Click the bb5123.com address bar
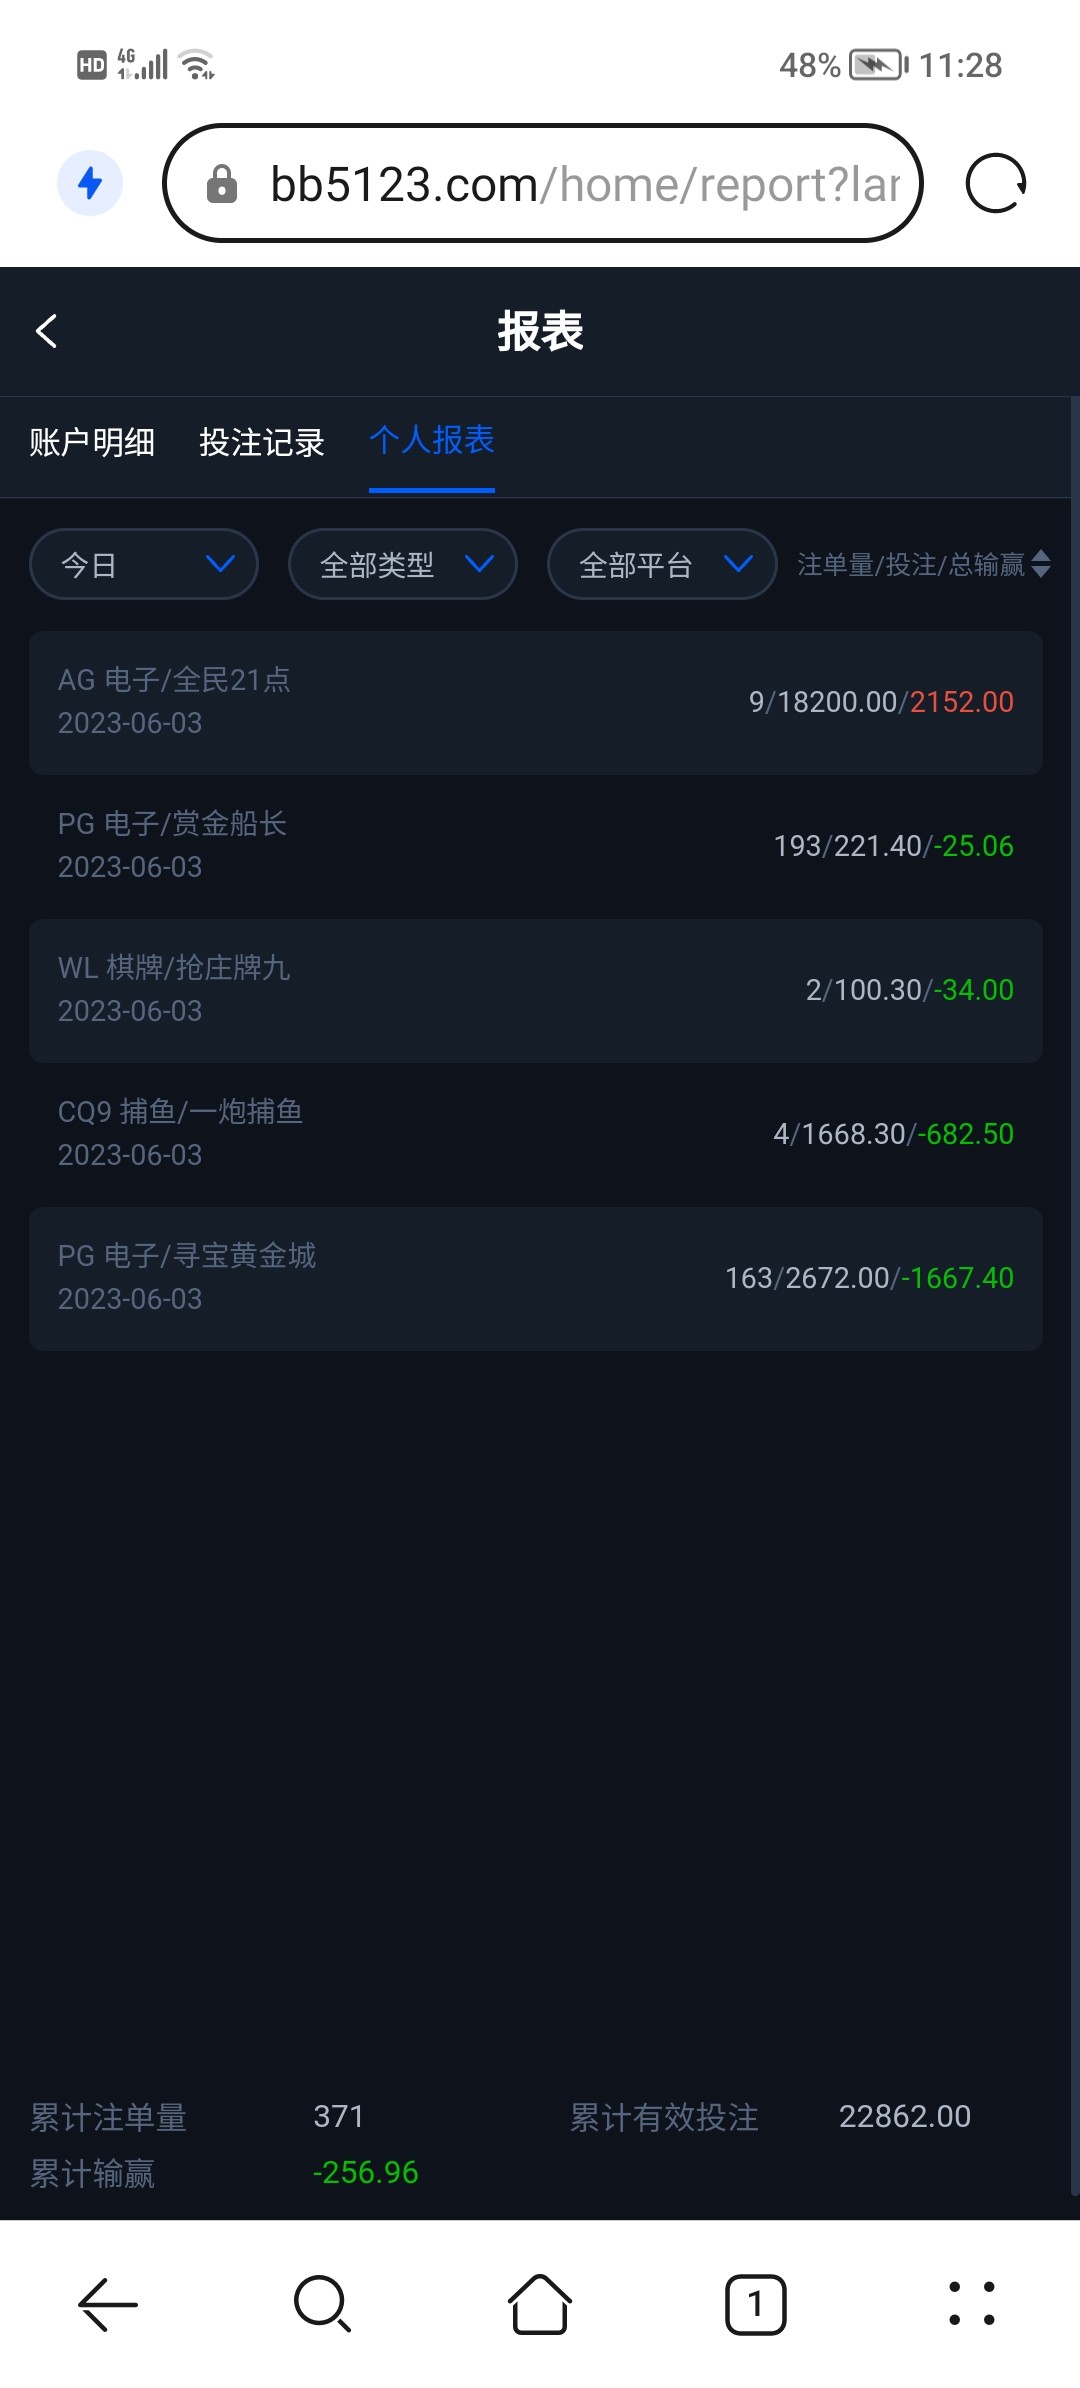The image size is (1080, 2388). (x=585, y=184)
